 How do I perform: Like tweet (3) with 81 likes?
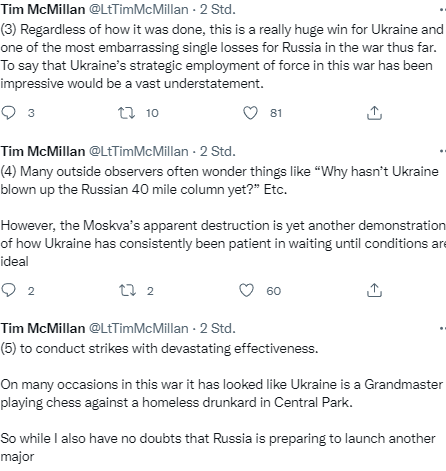250,113
